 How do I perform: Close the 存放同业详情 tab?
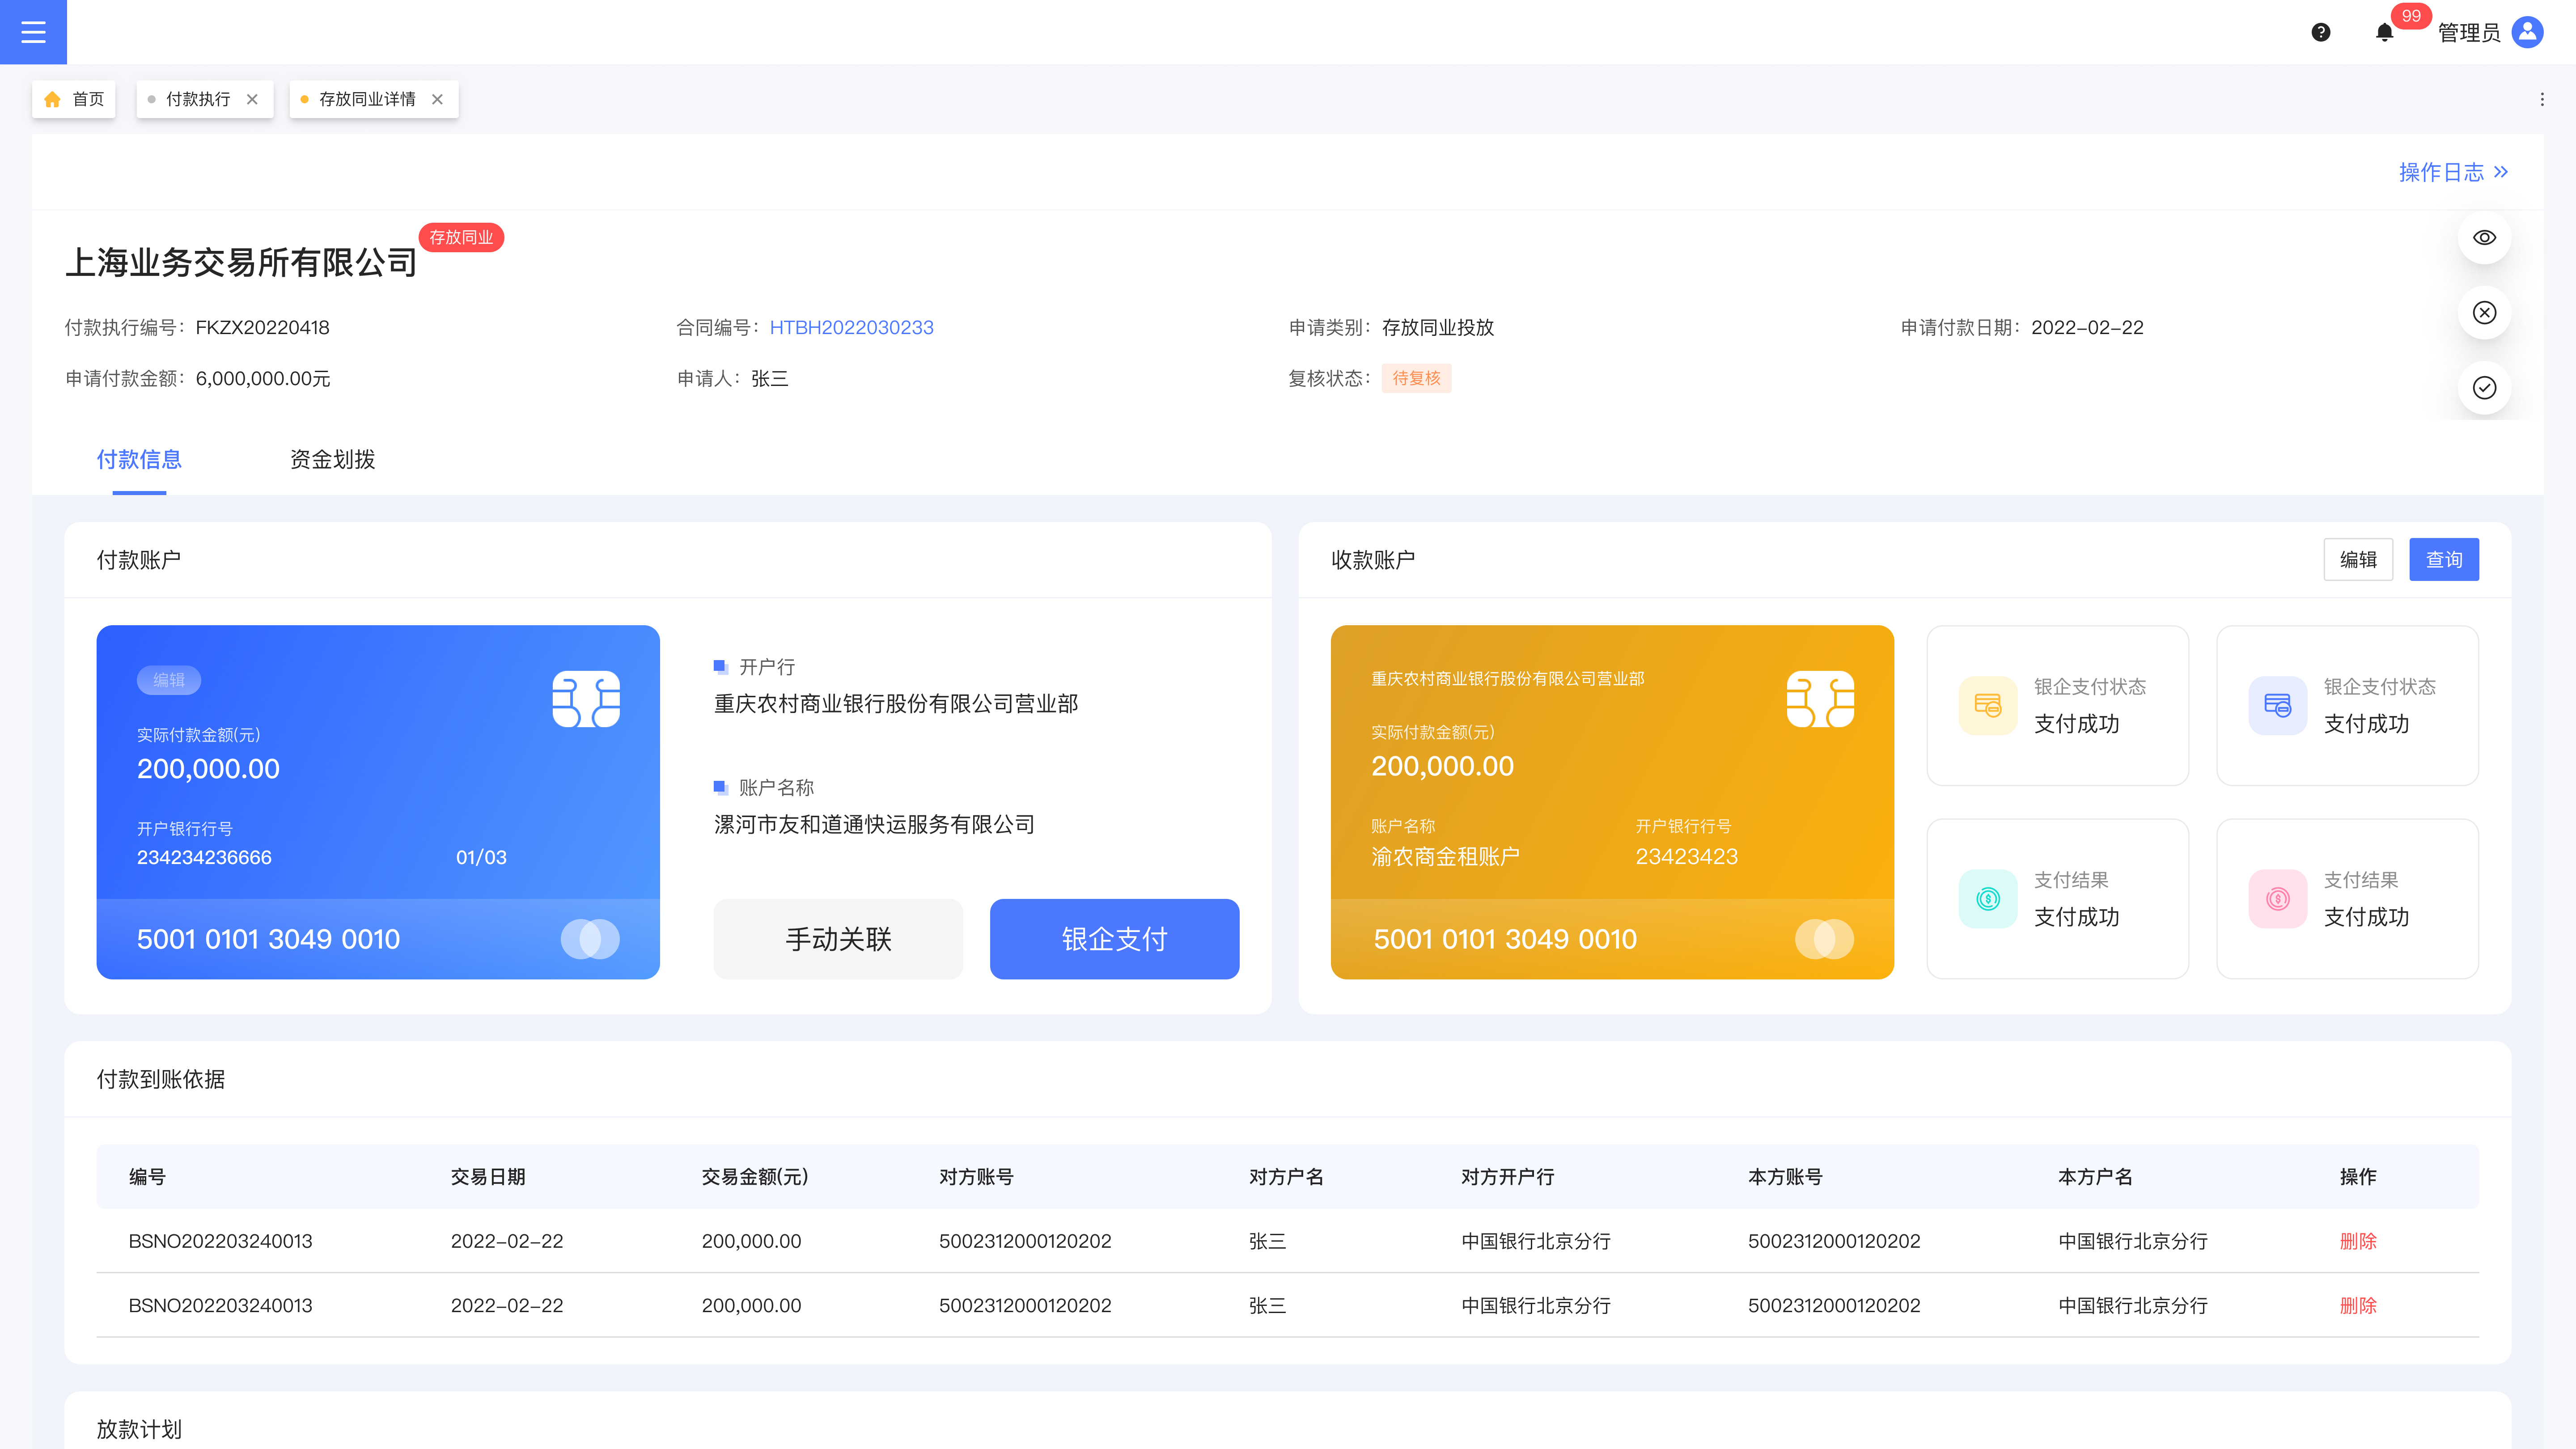(x=437, y=99)
